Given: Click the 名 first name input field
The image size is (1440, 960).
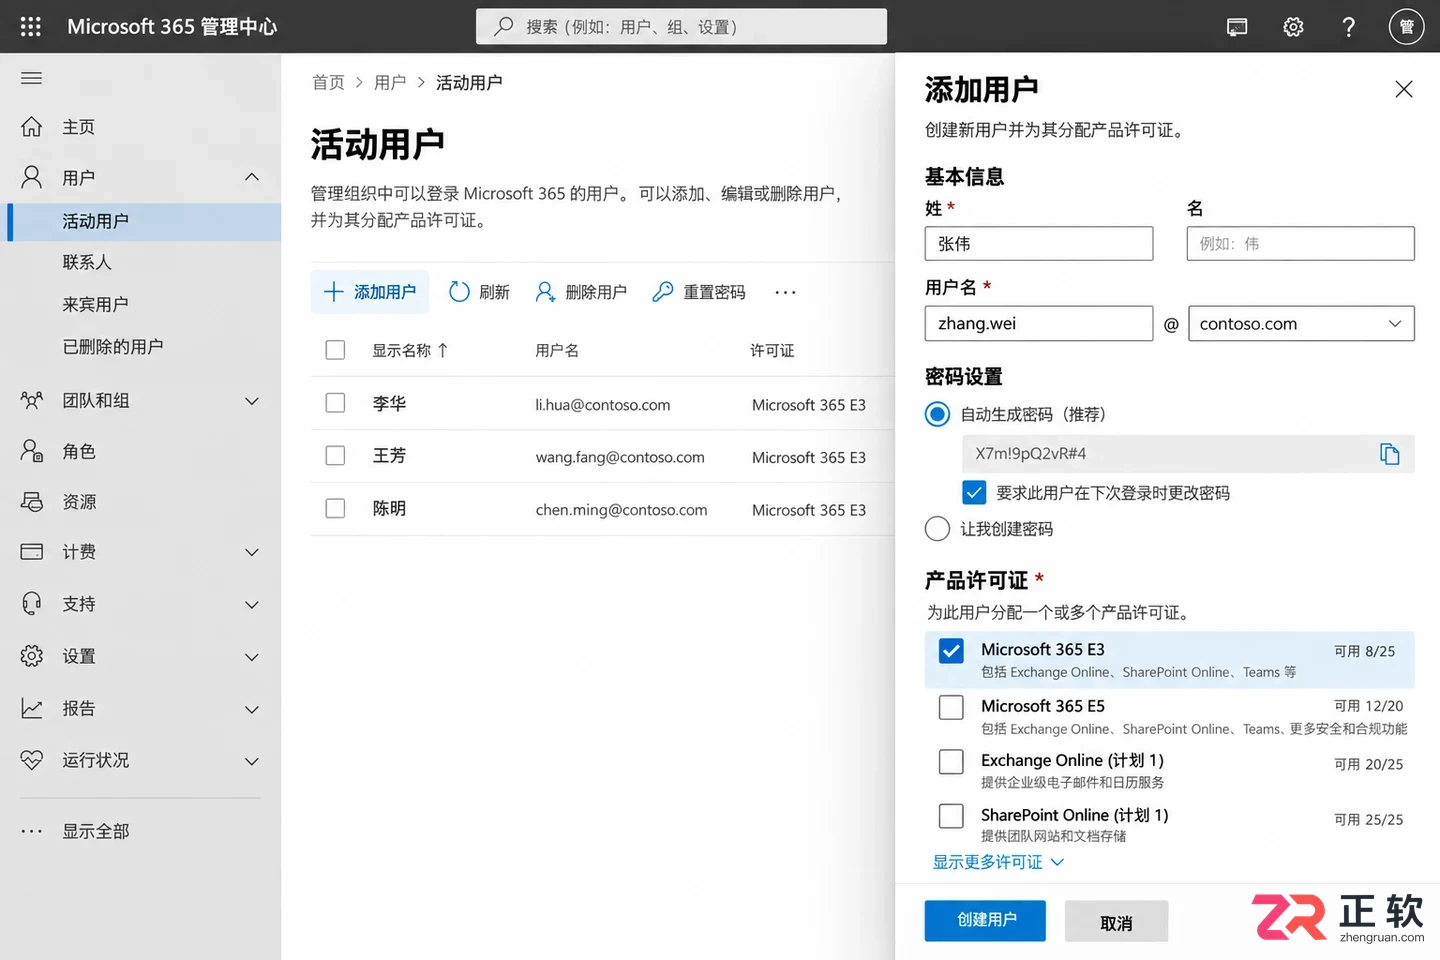Looking at the screenshot, I should pos(1300,244).
